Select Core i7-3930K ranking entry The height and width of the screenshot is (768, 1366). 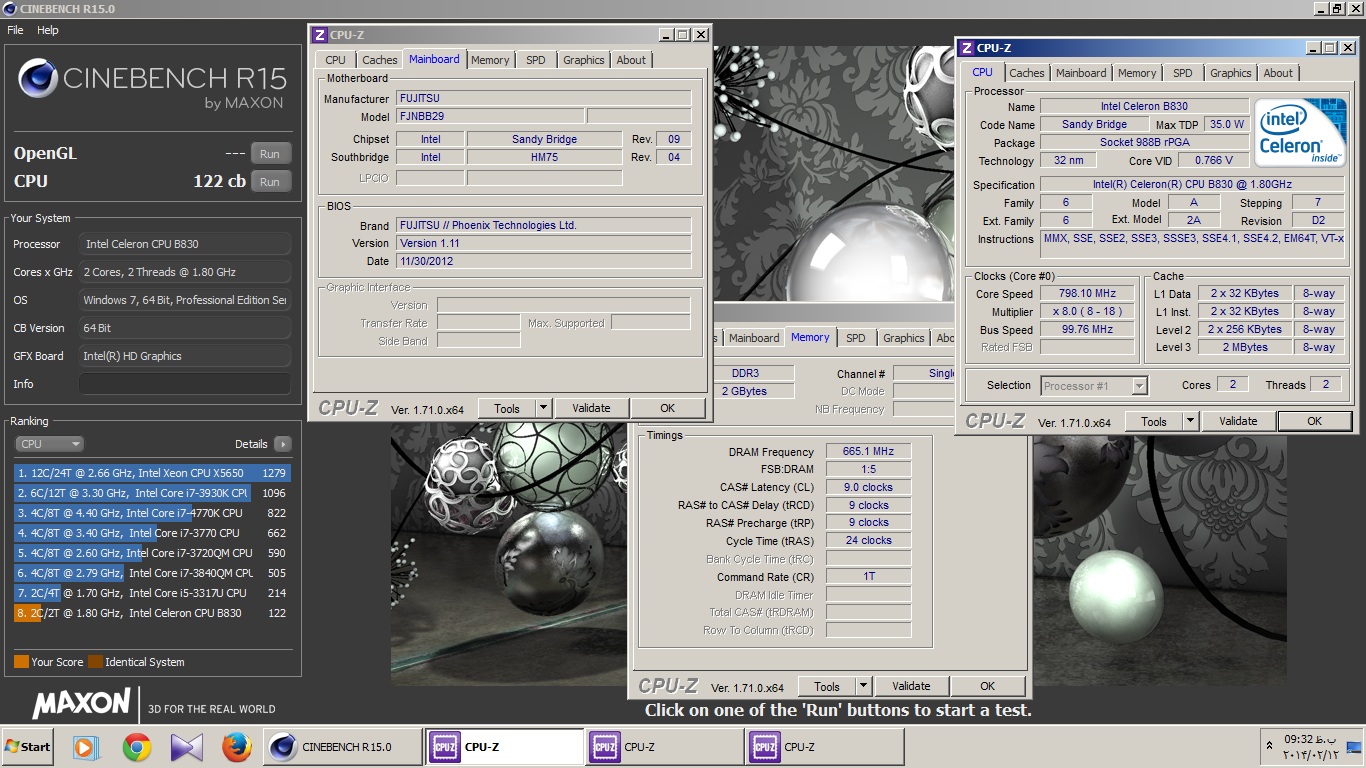[x=151, y=493]
